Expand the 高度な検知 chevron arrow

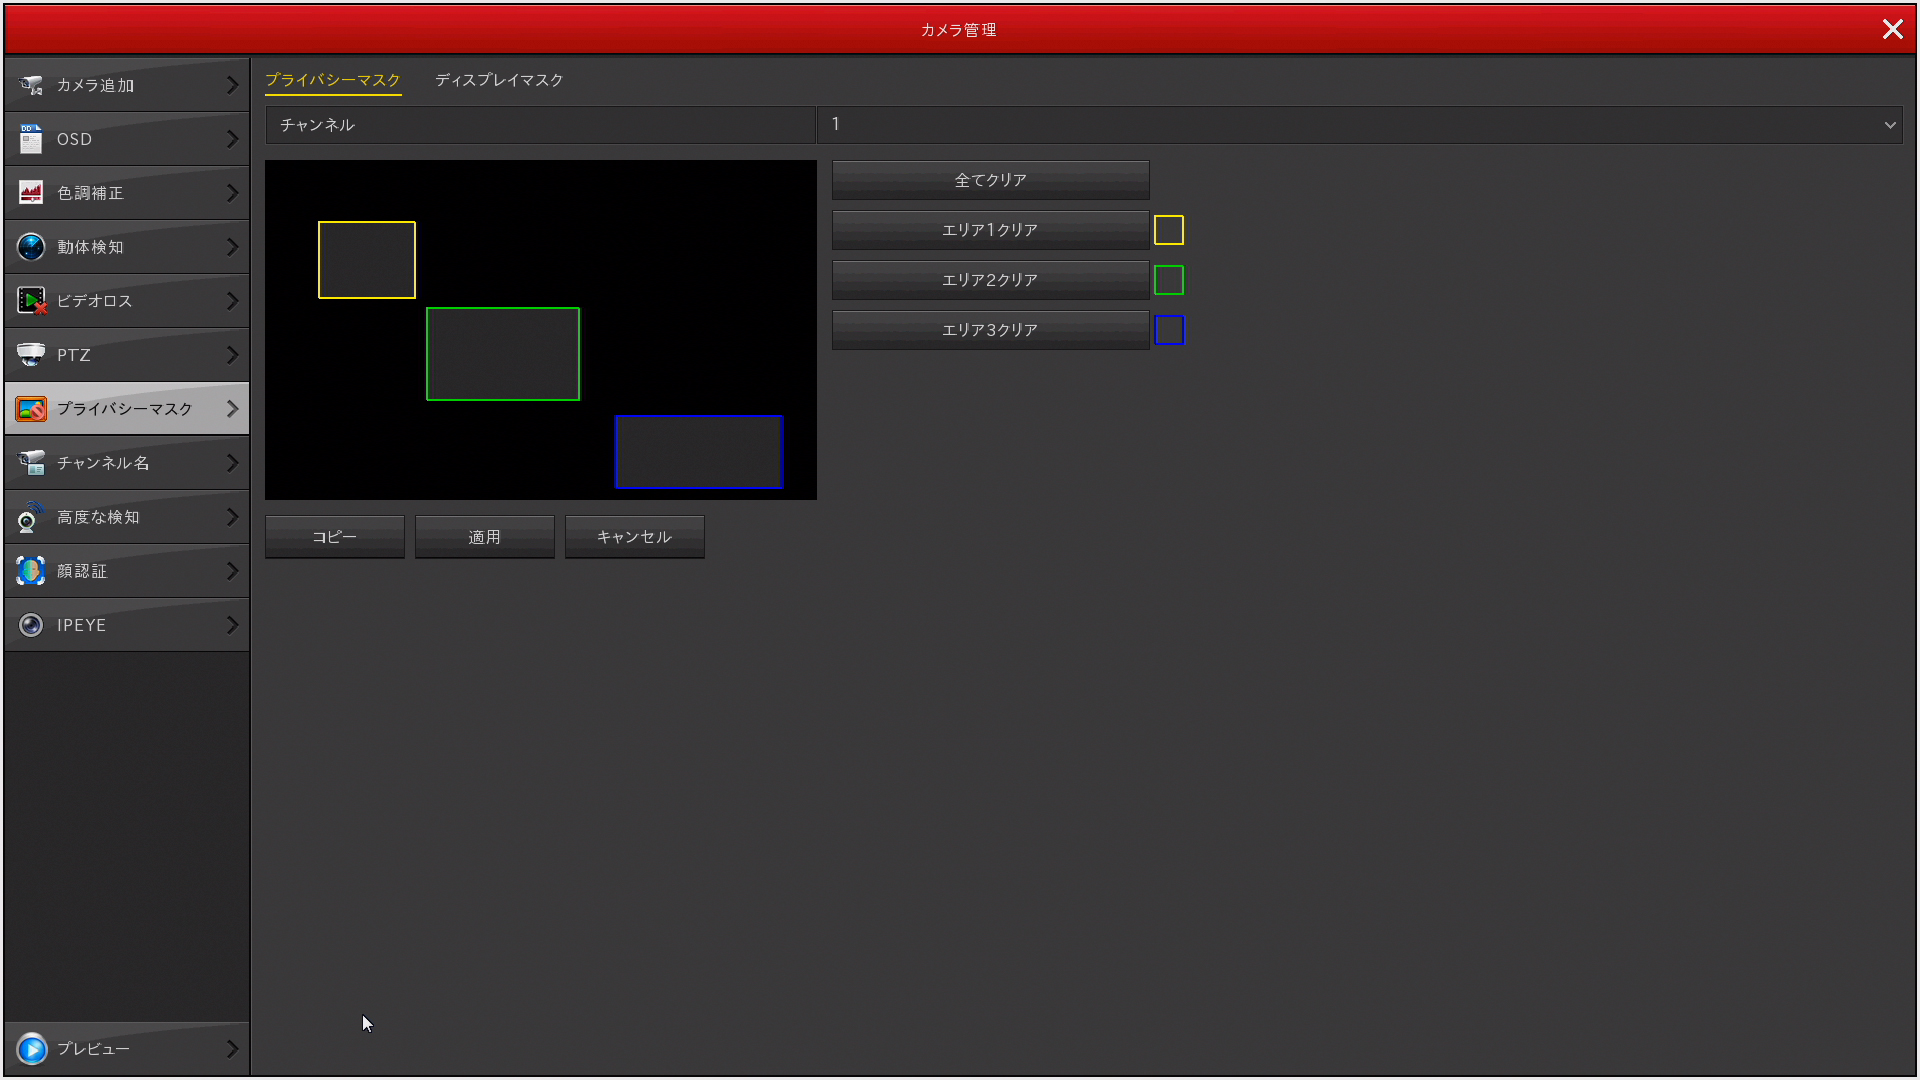(232, 517)
